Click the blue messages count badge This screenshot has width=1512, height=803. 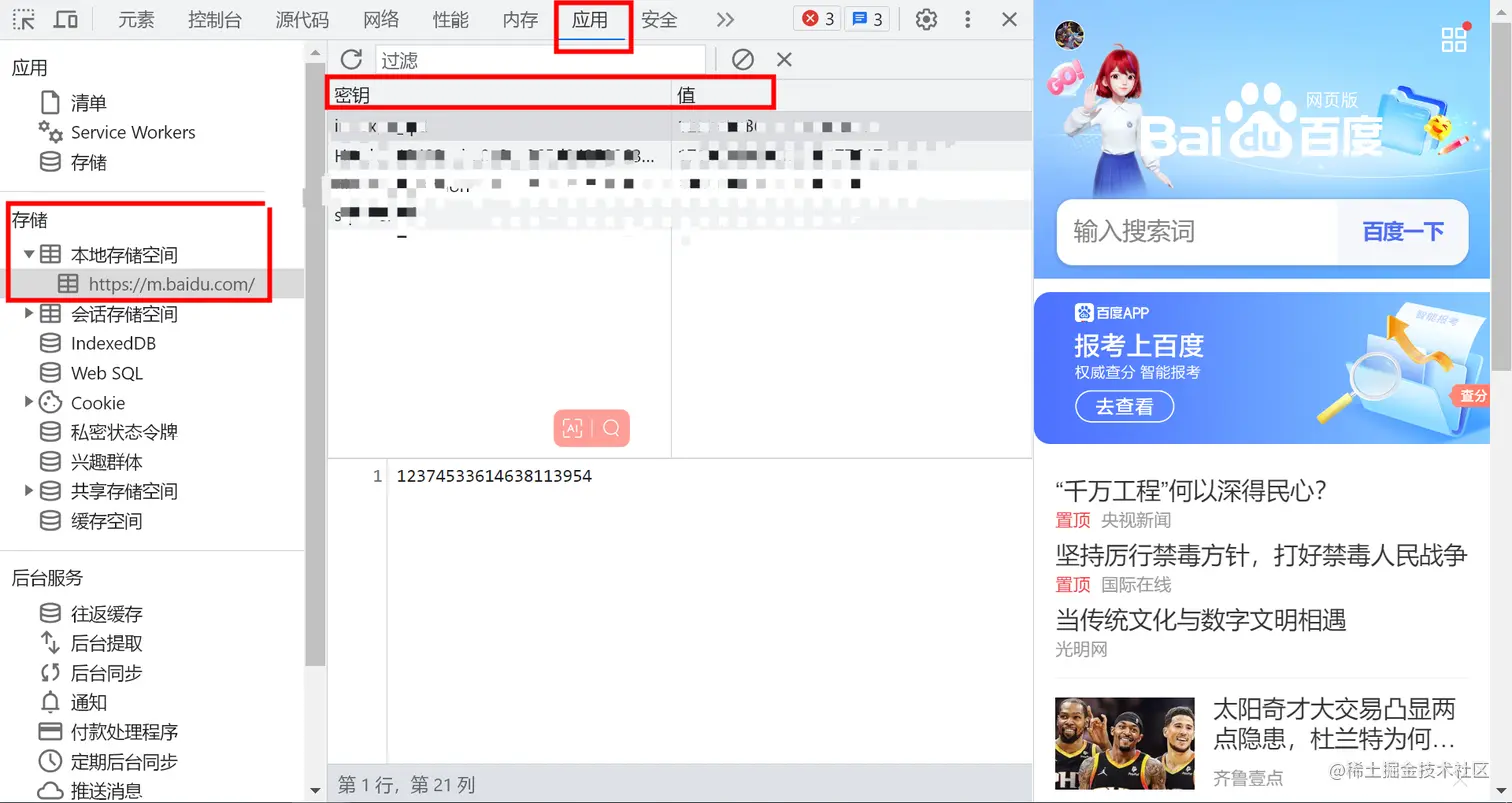866,19
